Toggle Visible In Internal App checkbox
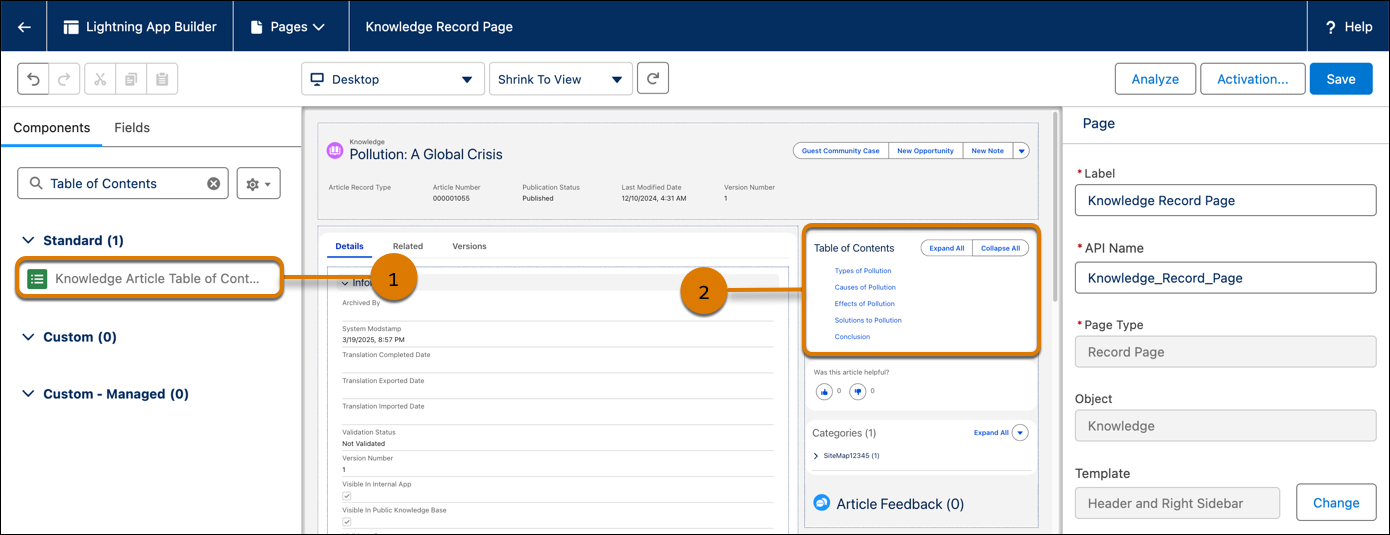1390x535 pixels. 347,496
